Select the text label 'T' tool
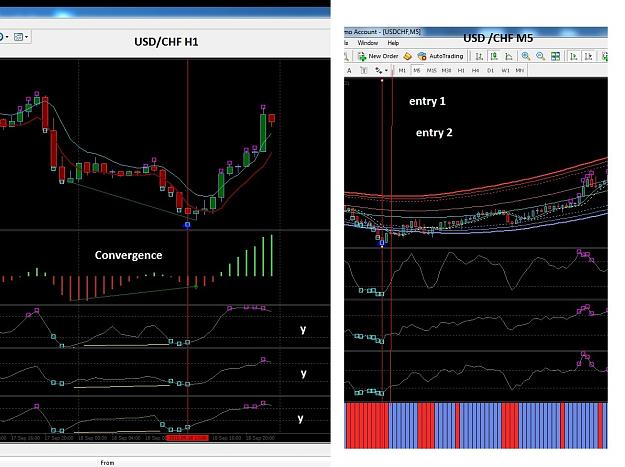Viewport: 625px width, 467px height. point(364,71)
